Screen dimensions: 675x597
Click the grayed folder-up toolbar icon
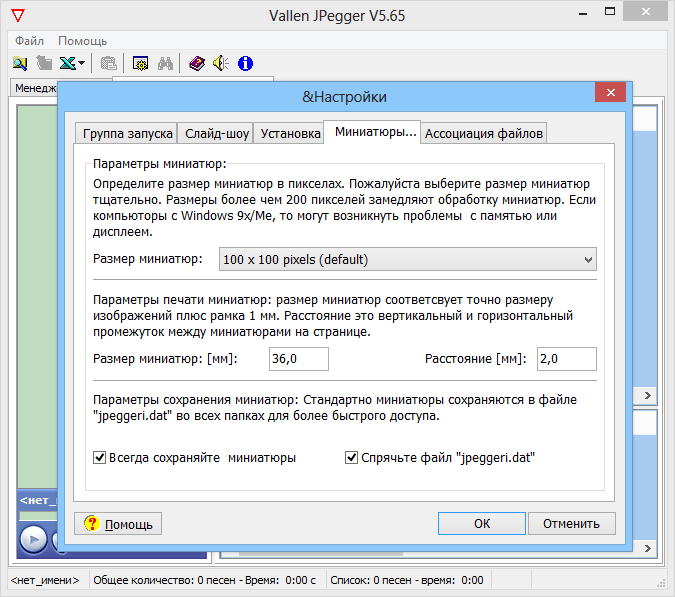(x=44, y=64)
